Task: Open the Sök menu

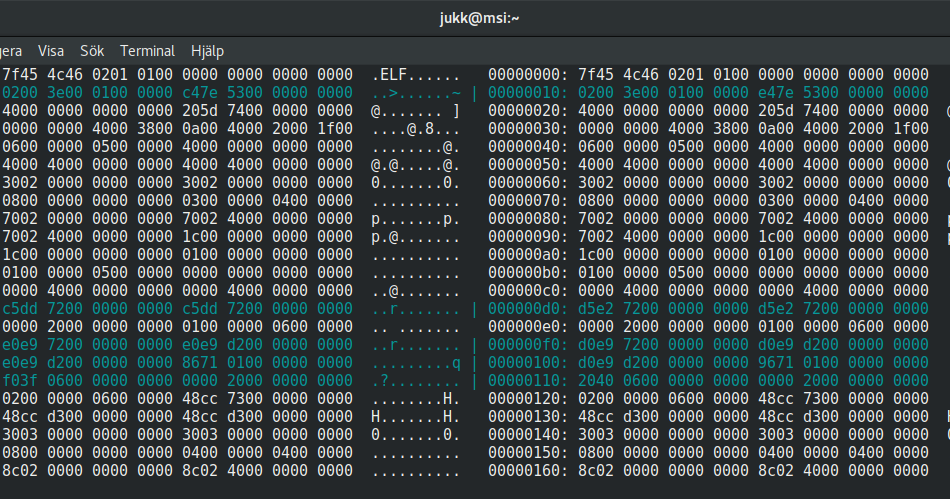Action: point(92,51)
